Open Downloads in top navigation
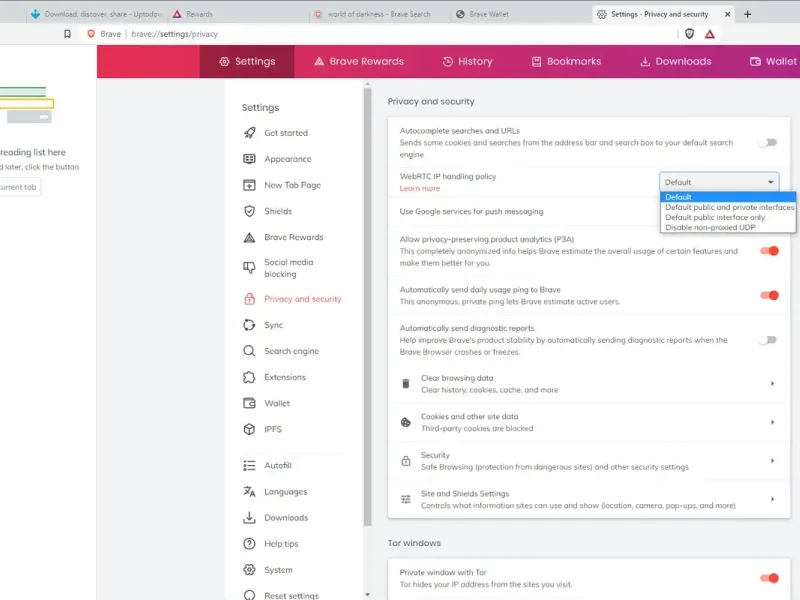This screenshot has height=600, width=800. 676,61
